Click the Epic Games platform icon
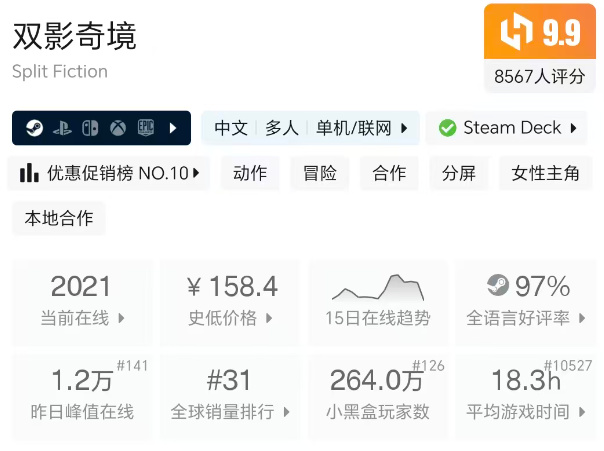The height and width of the screenshot is (451, 604). tap(146, 128)
